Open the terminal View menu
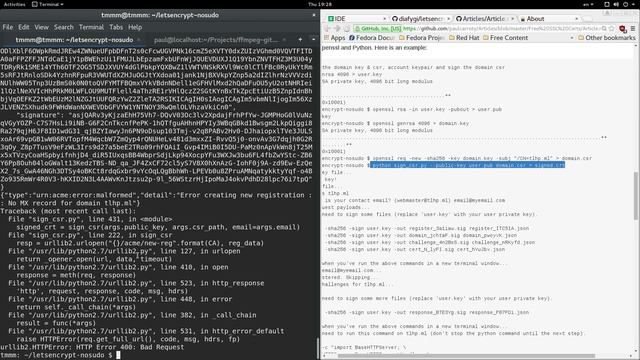The image size is (640, 360). point(41,27)
